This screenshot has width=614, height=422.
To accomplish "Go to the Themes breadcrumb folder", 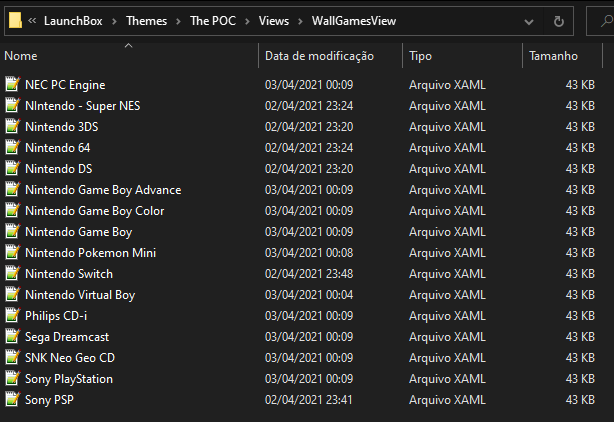I will click(x=146, y=21).
